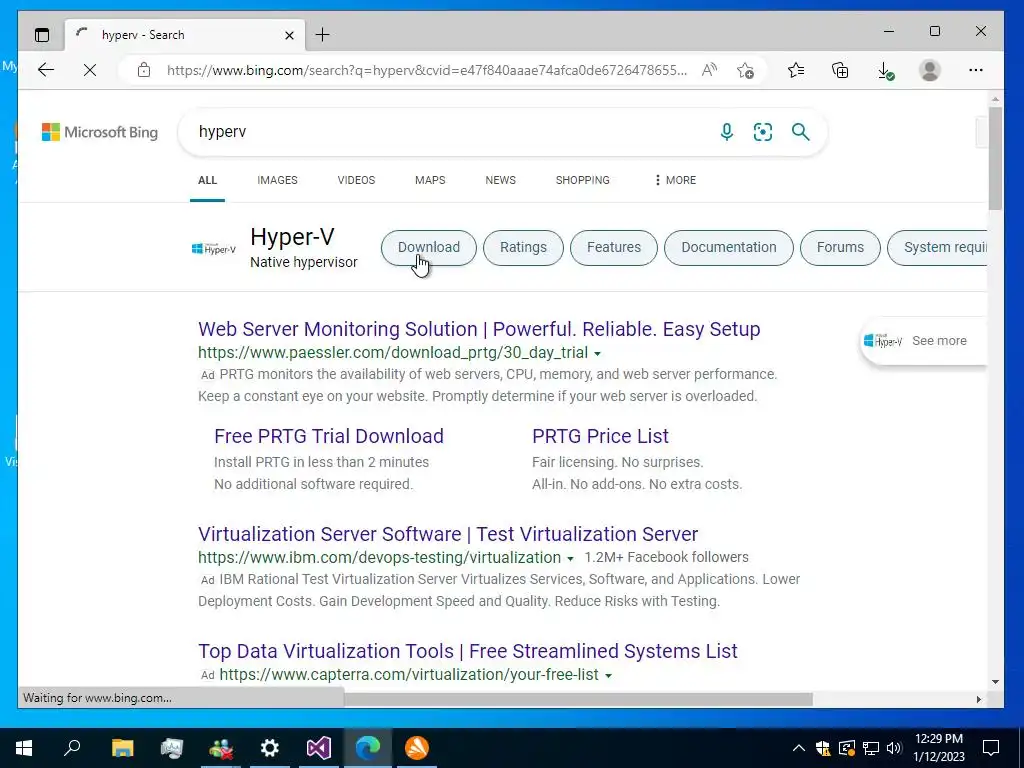Open Settings and more ellipsis menu
This screenshot has height=768, width=1024.
pos(976,70)
